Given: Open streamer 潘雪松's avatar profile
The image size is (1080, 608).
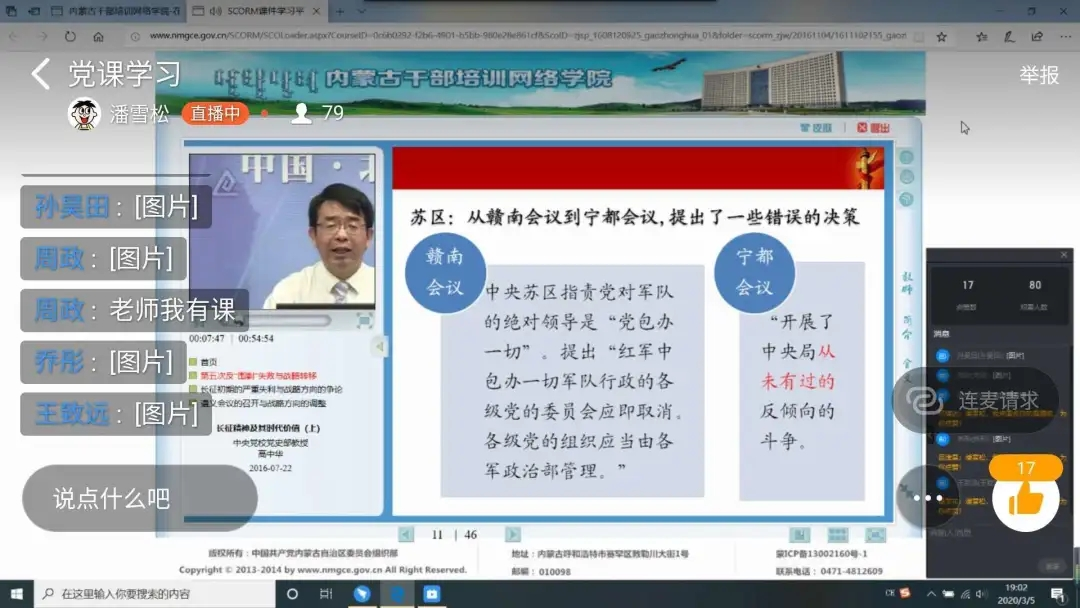Looking at the screenshot, I should [x=84, y=114].
